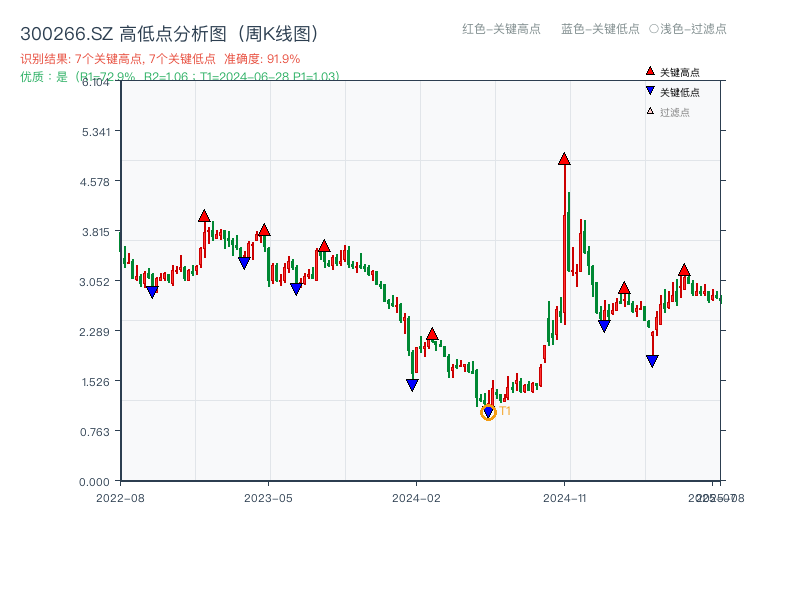Click the green 优质 result line
This screenshot has width=800, height=600.
tap(180, 76)
